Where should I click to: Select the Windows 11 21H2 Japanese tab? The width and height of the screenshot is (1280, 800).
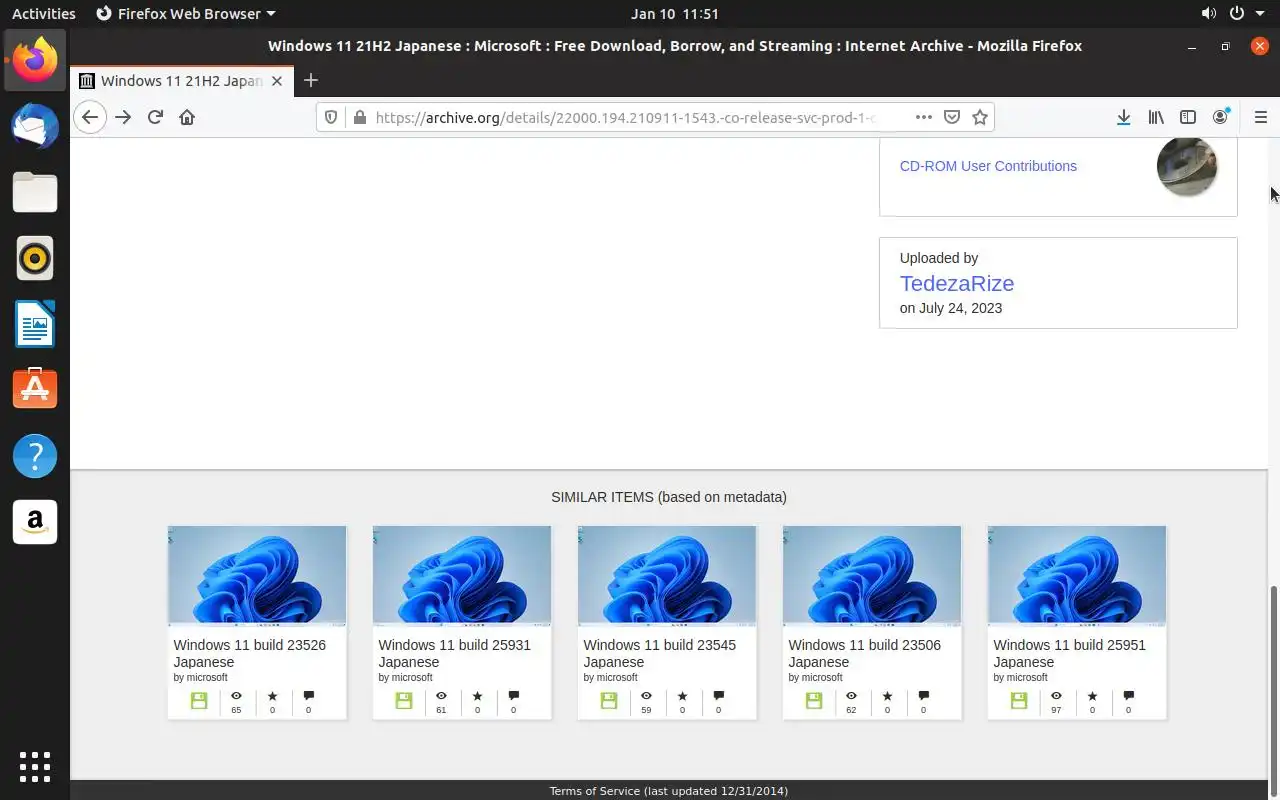point(182,80)
